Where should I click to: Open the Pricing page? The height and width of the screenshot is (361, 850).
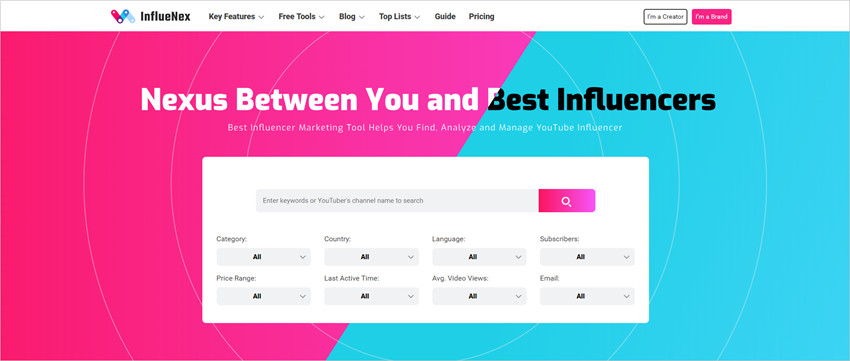click(x=481, y=17)
